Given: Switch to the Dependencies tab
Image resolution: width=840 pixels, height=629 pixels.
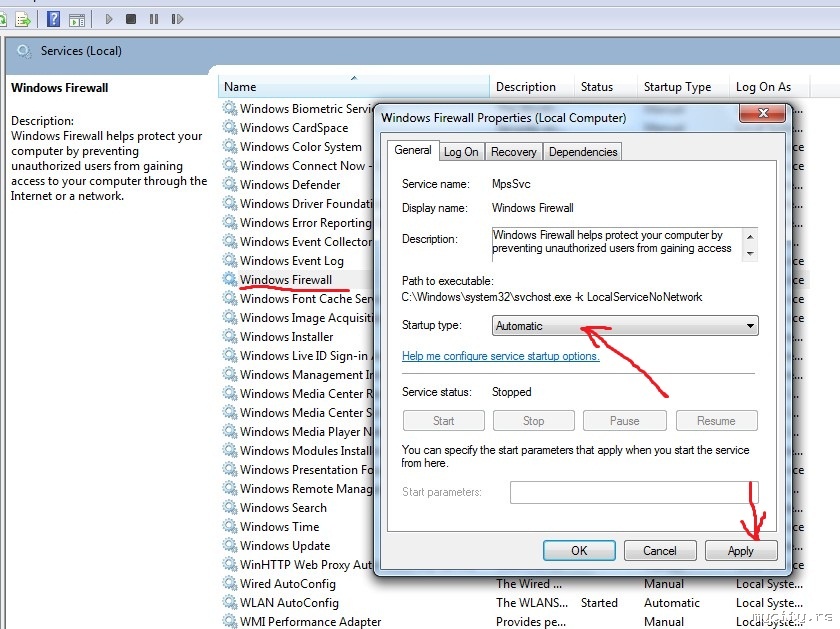Looking at the screenshot, I should 583,152.
